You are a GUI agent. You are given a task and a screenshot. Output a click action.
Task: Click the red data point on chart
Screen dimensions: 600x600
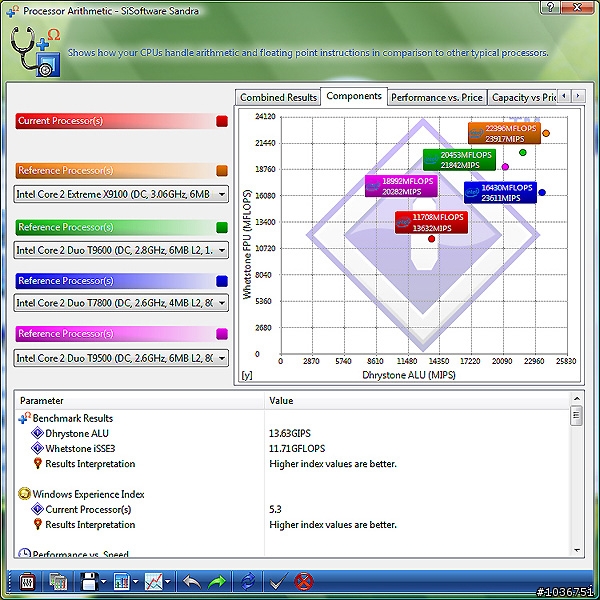tap(432, 239)
